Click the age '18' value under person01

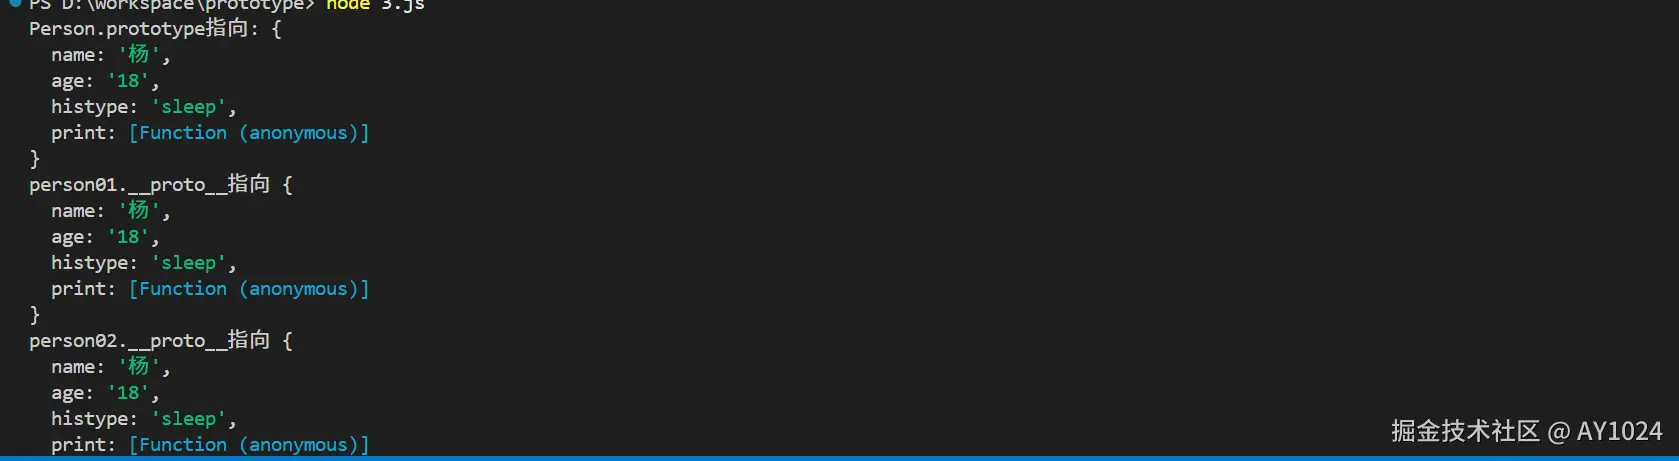[x=128, y=237]
